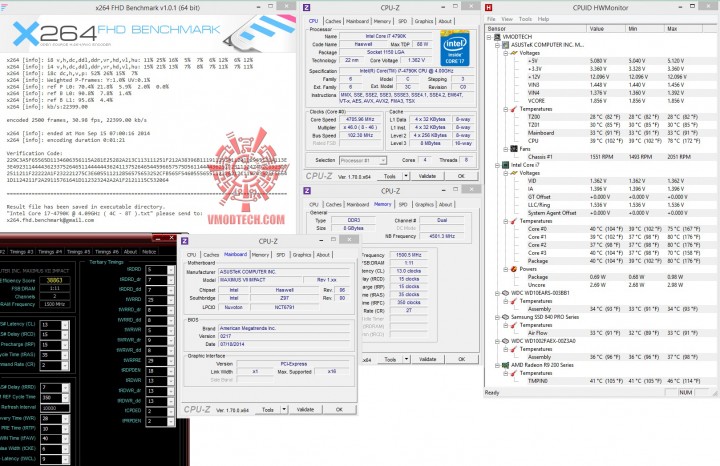Open the tWRRD timing dropdown

170,300
